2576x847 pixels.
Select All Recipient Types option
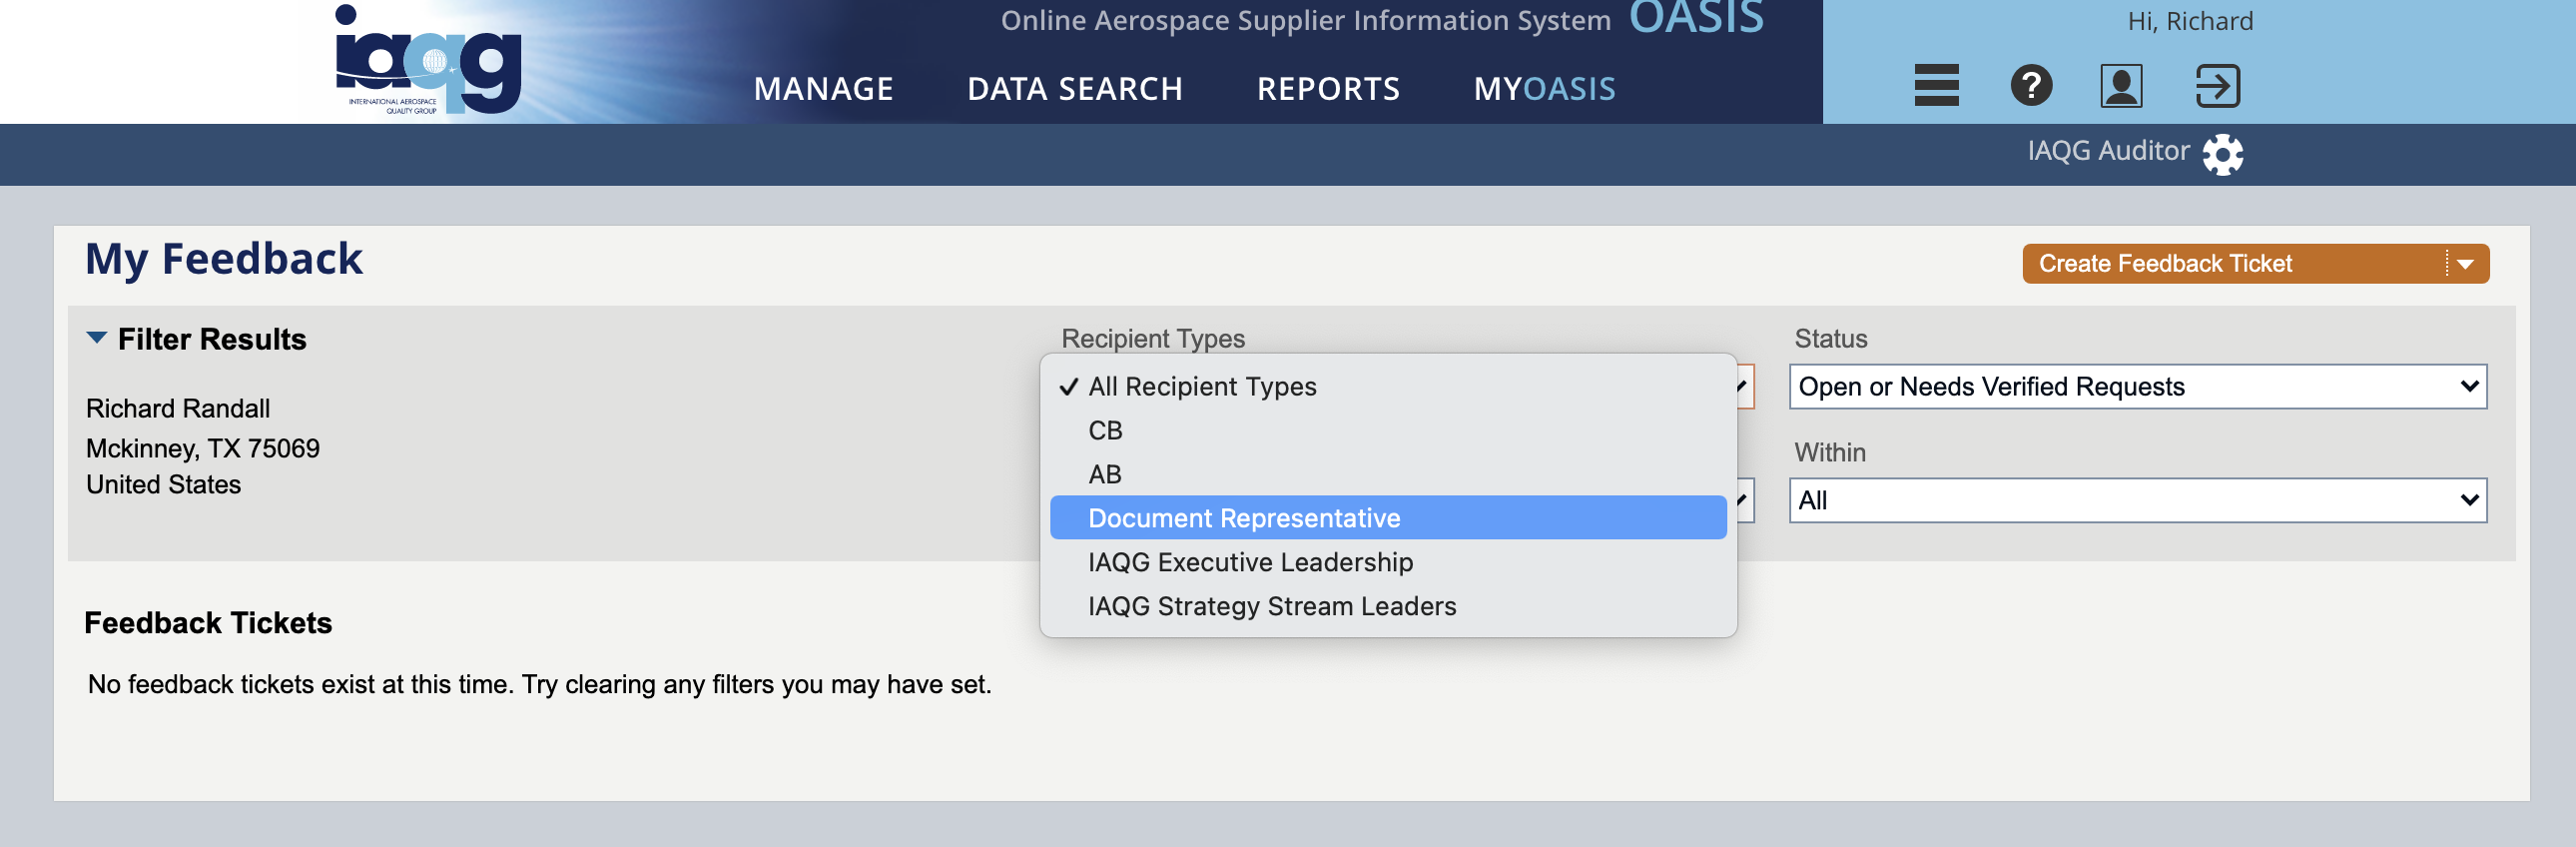(1388, 387)
